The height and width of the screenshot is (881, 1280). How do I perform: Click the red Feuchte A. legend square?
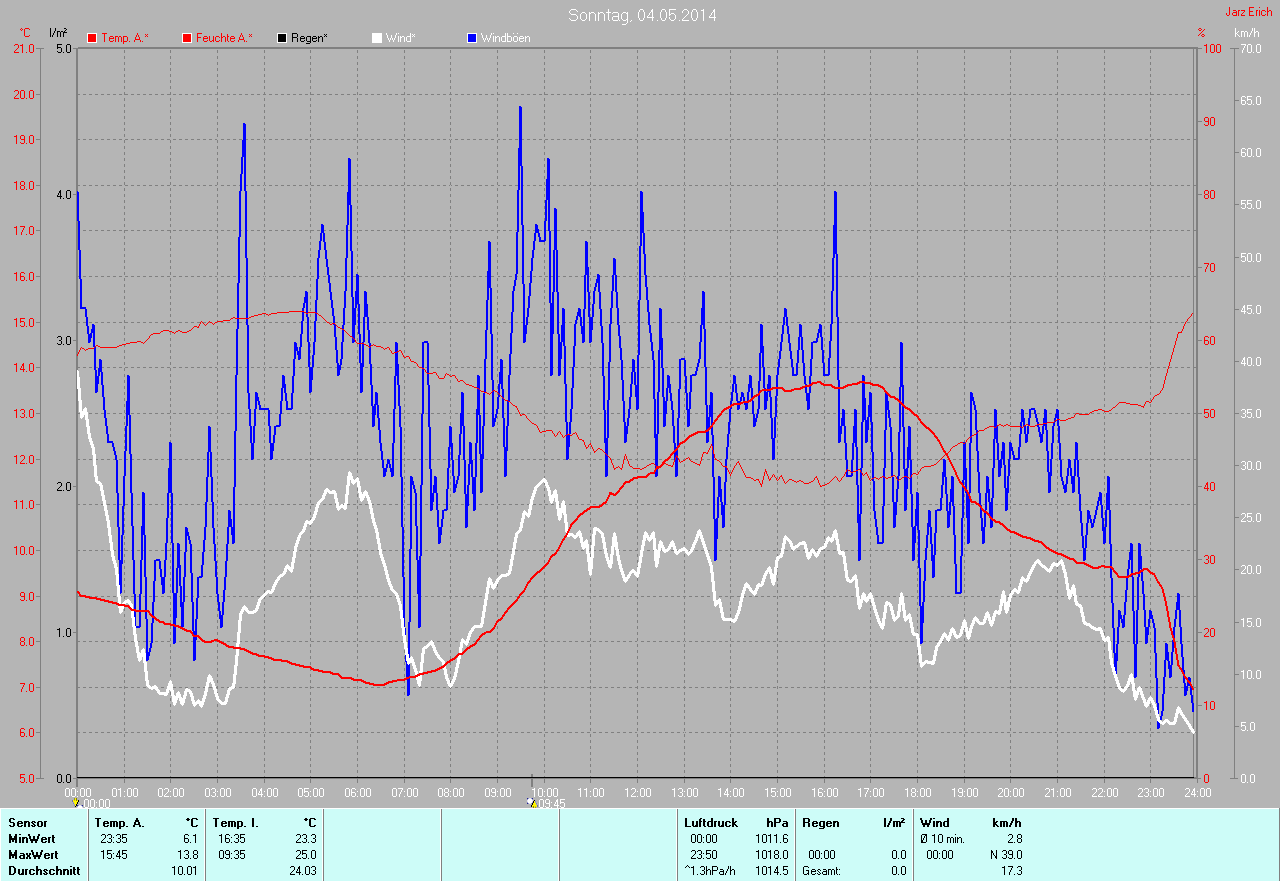coord(187,38)
